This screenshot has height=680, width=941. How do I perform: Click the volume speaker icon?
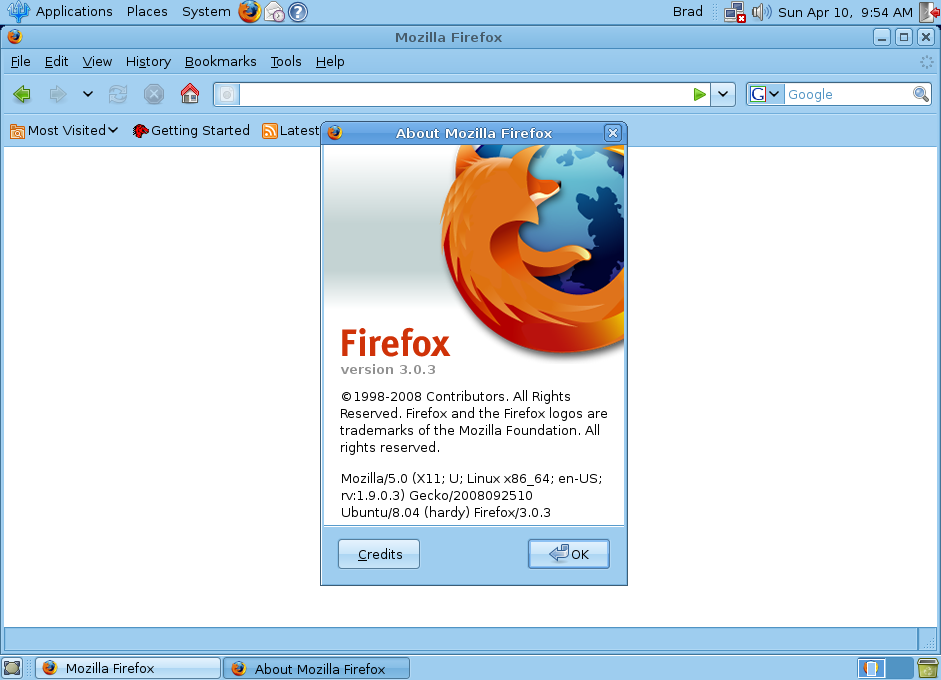coord(762,12)
